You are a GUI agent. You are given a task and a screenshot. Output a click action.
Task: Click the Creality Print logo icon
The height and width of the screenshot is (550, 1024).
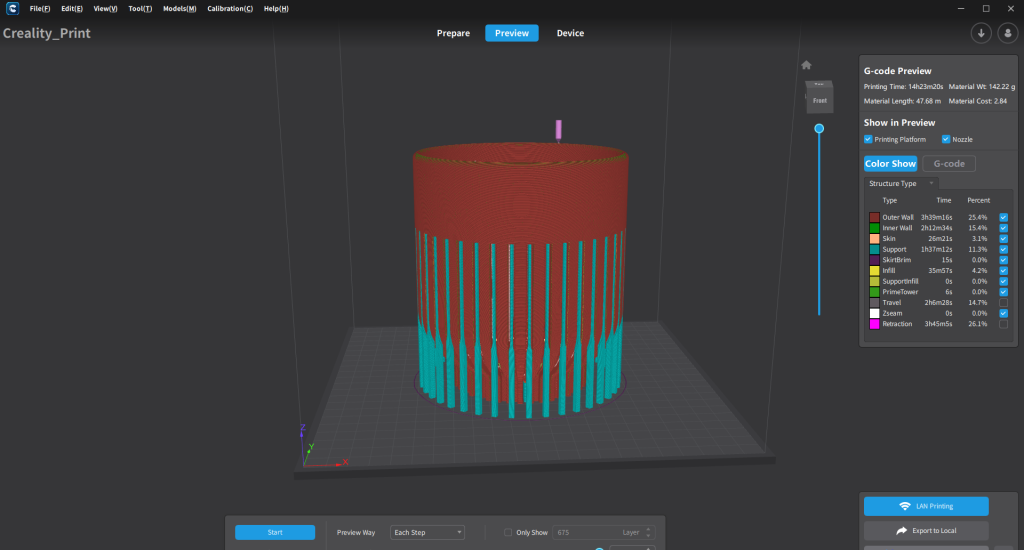click(10, 8)
